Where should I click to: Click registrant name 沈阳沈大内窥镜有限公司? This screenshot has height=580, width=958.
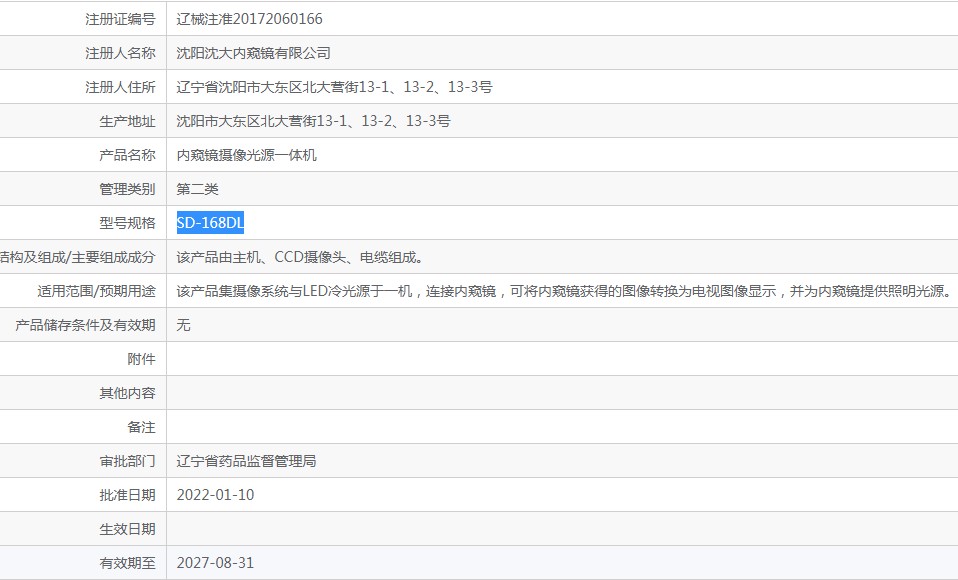point(254,53)
